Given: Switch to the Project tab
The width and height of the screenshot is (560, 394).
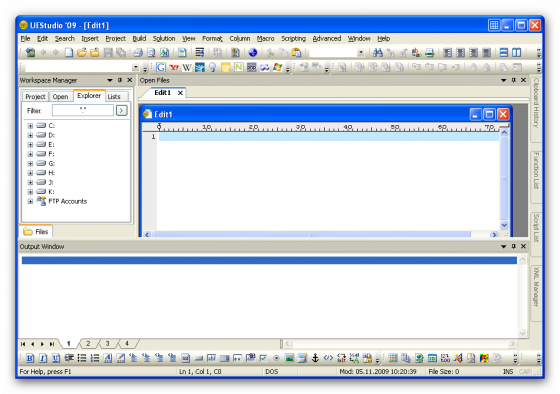Looking at the screenshot, I should tap(35, 96).
